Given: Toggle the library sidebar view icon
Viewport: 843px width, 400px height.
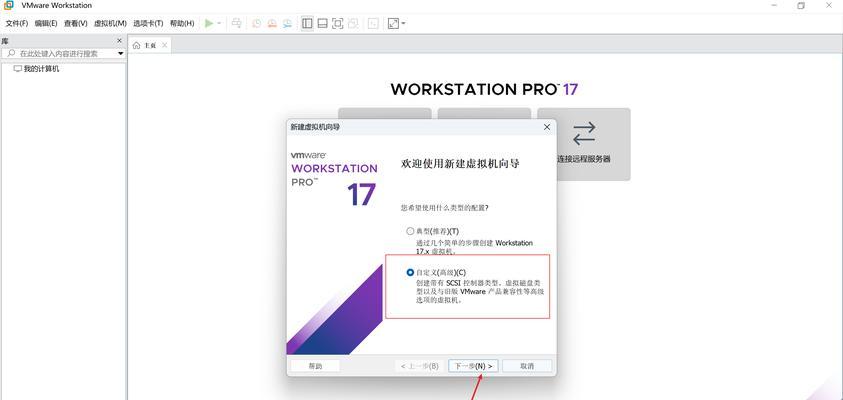Looking at the screenshot, I should click(307, 23).
